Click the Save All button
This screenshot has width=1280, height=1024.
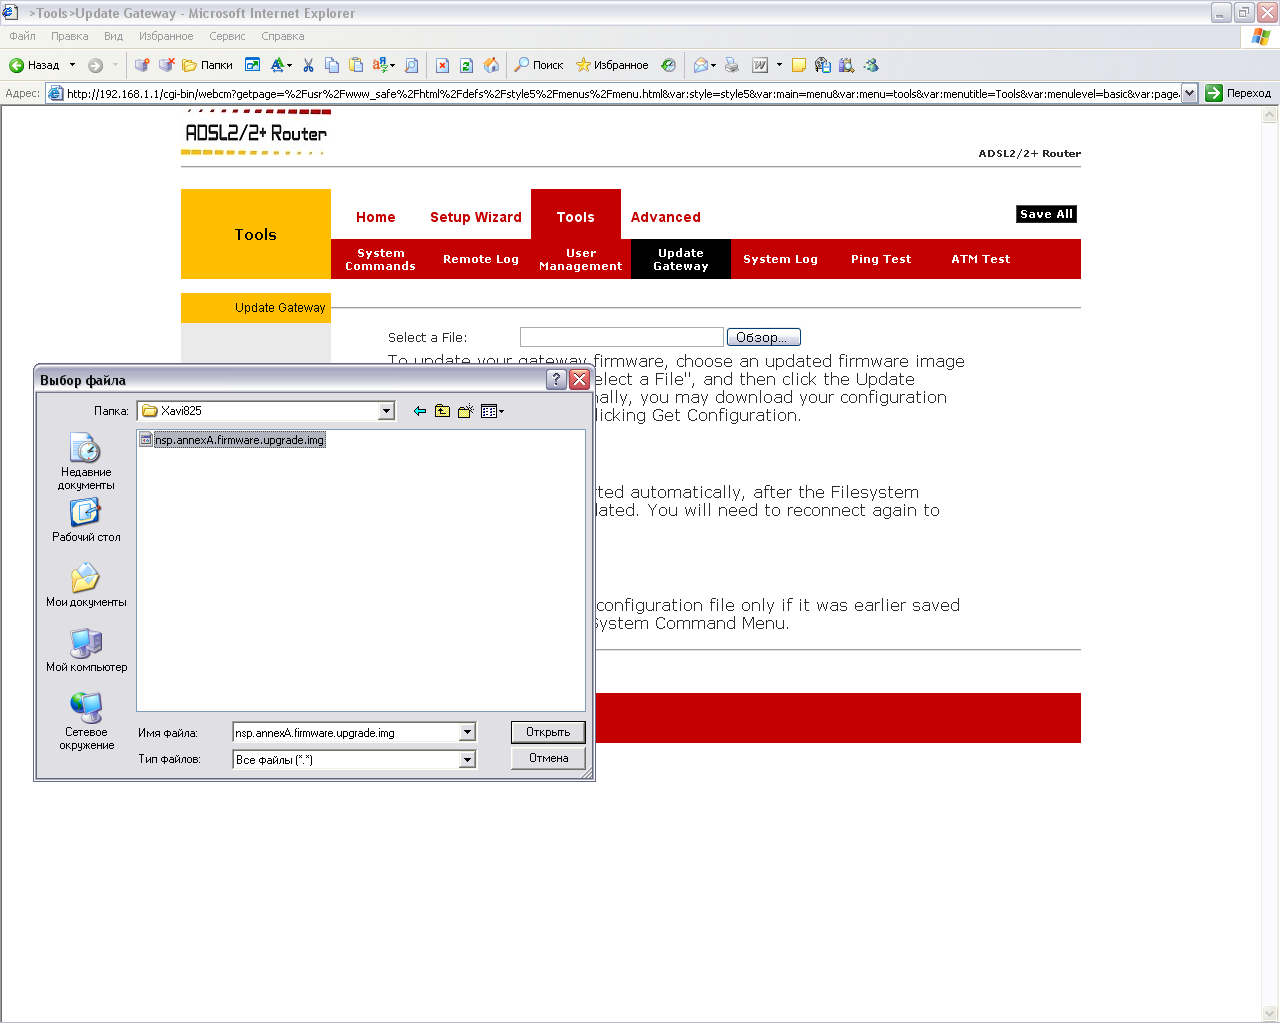pos(1047,214)
